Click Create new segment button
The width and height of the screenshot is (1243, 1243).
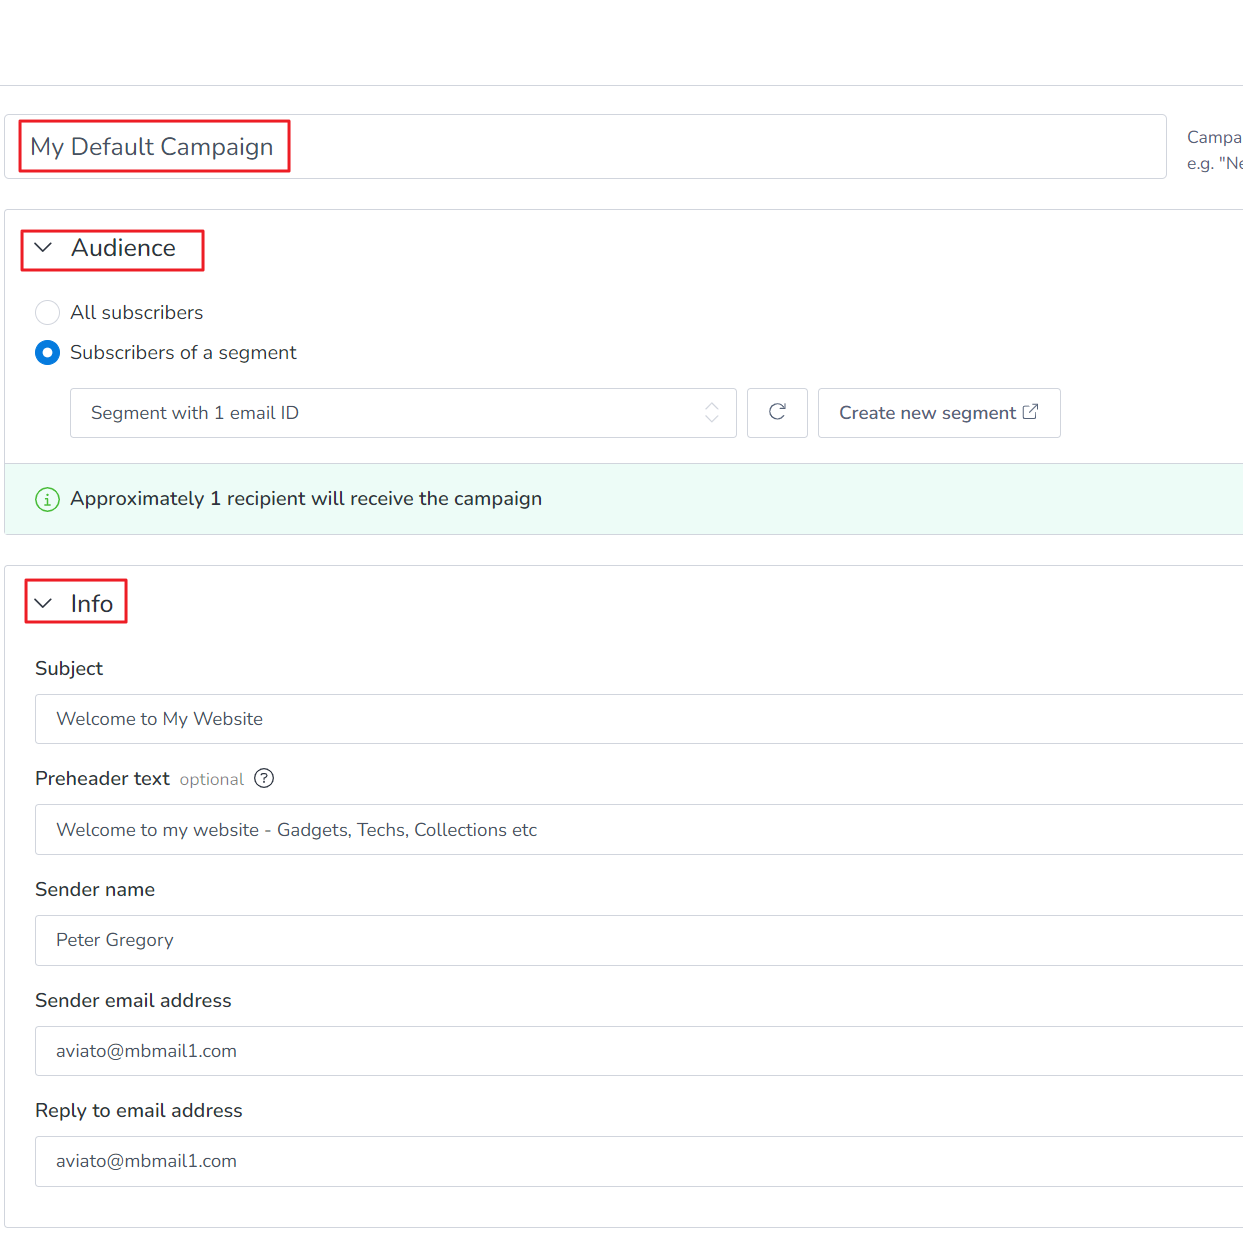click(x=939, y=413)
